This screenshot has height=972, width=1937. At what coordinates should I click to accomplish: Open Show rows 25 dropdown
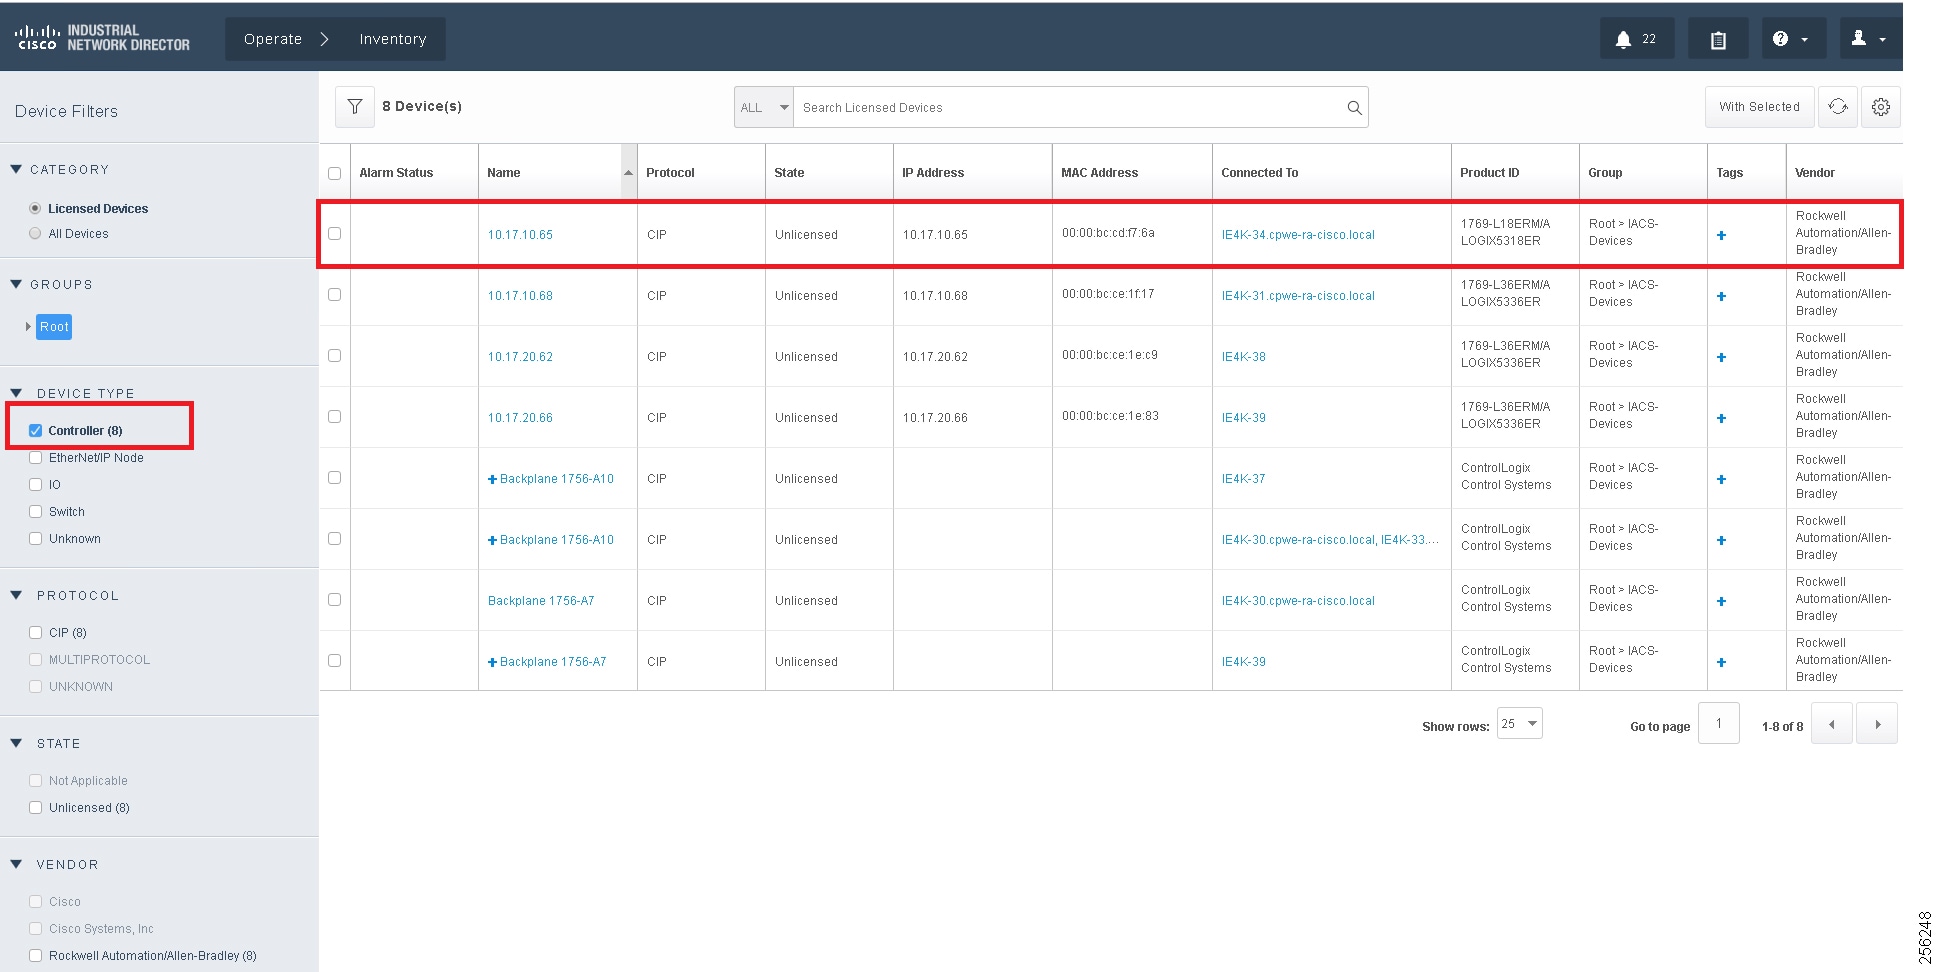tap(1519, 723)
